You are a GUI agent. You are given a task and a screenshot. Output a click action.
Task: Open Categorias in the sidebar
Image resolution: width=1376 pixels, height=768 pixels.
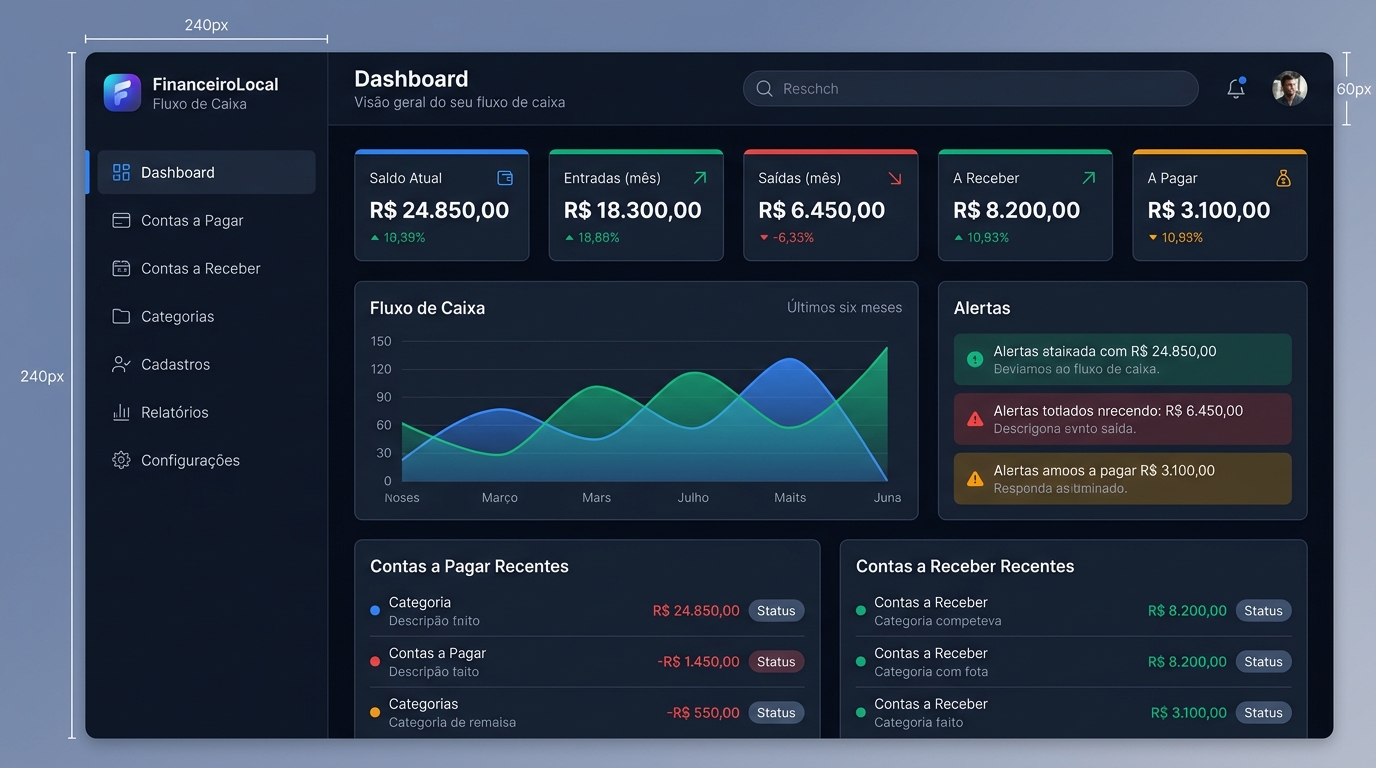(x=206, y=316)
